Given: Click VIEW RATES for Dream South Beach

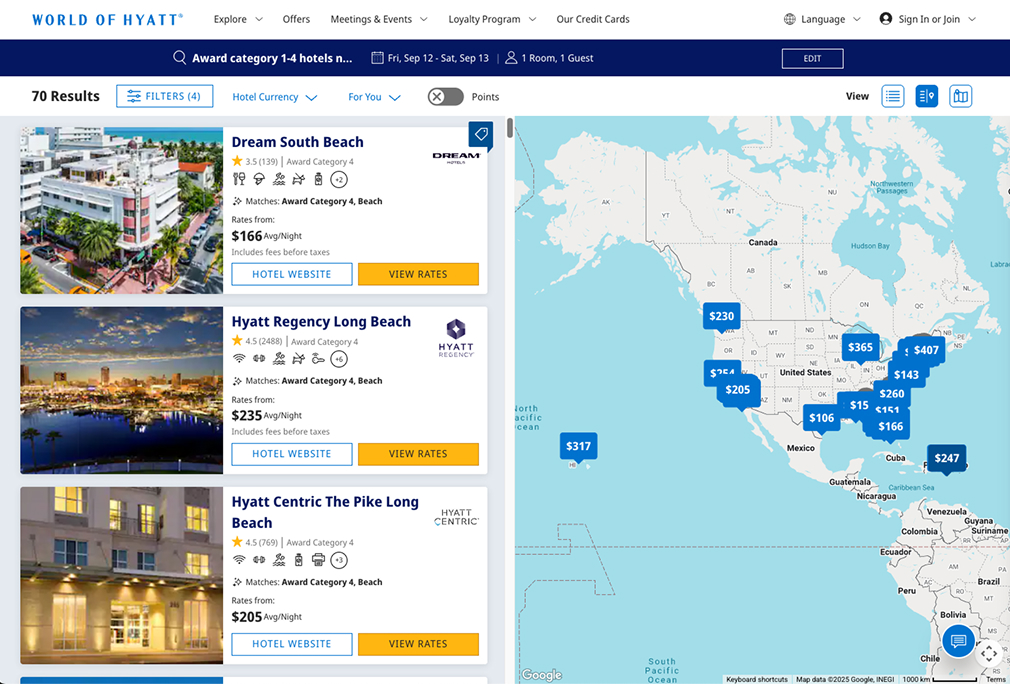Looking at the screenshot, I should [x=418, y=274].
